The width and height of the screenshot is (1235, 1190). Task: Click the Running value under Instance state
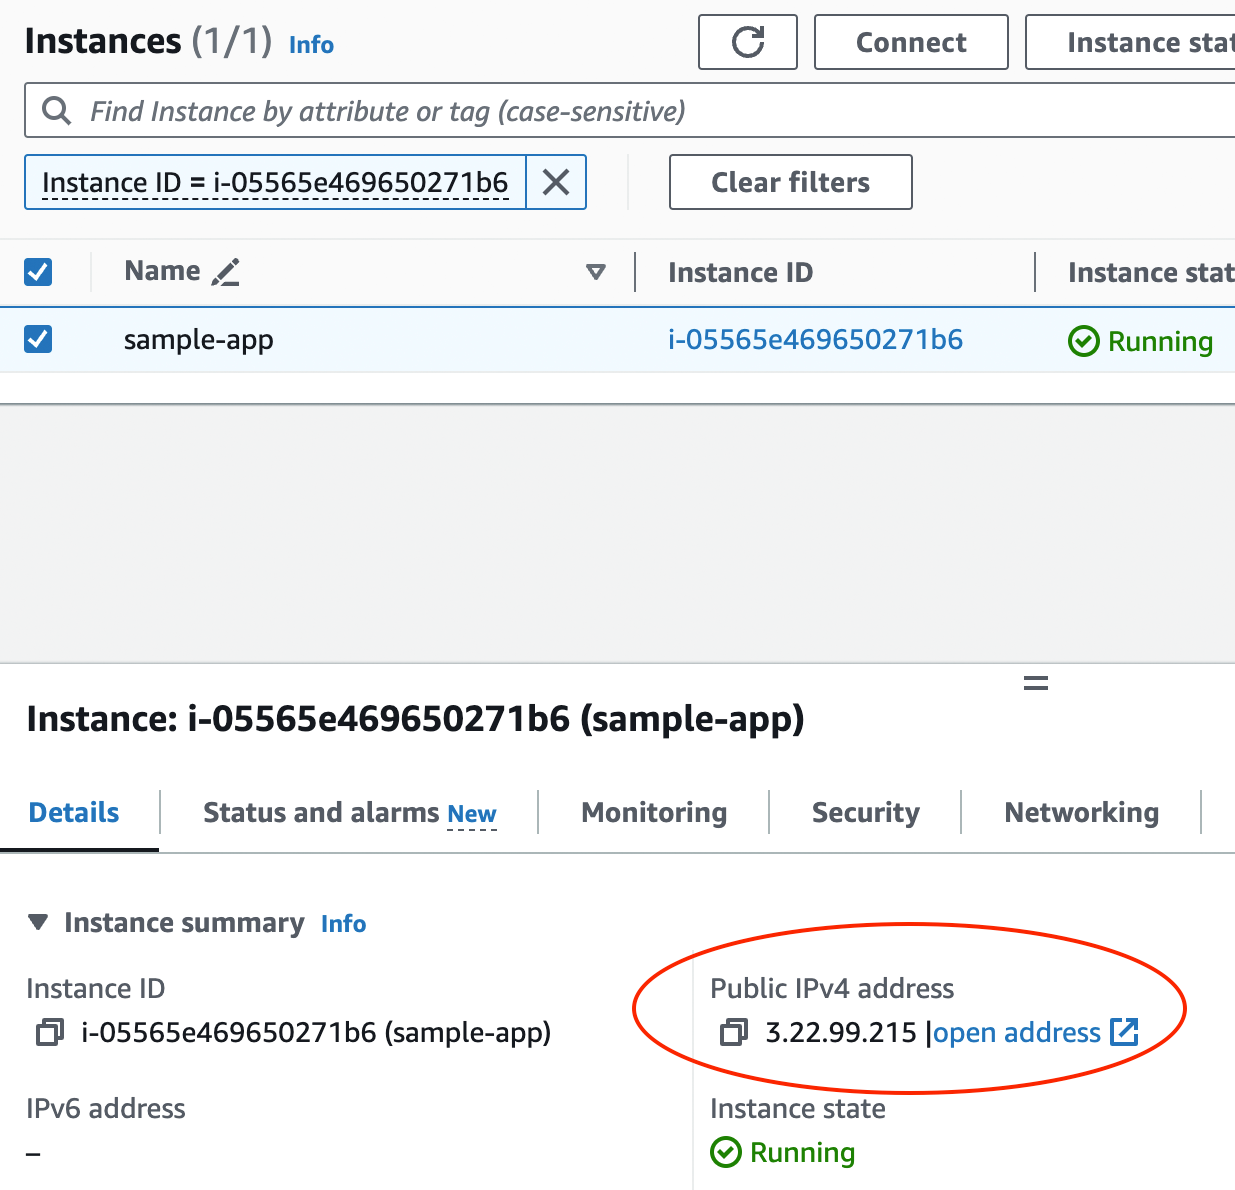click(783, 1152)
